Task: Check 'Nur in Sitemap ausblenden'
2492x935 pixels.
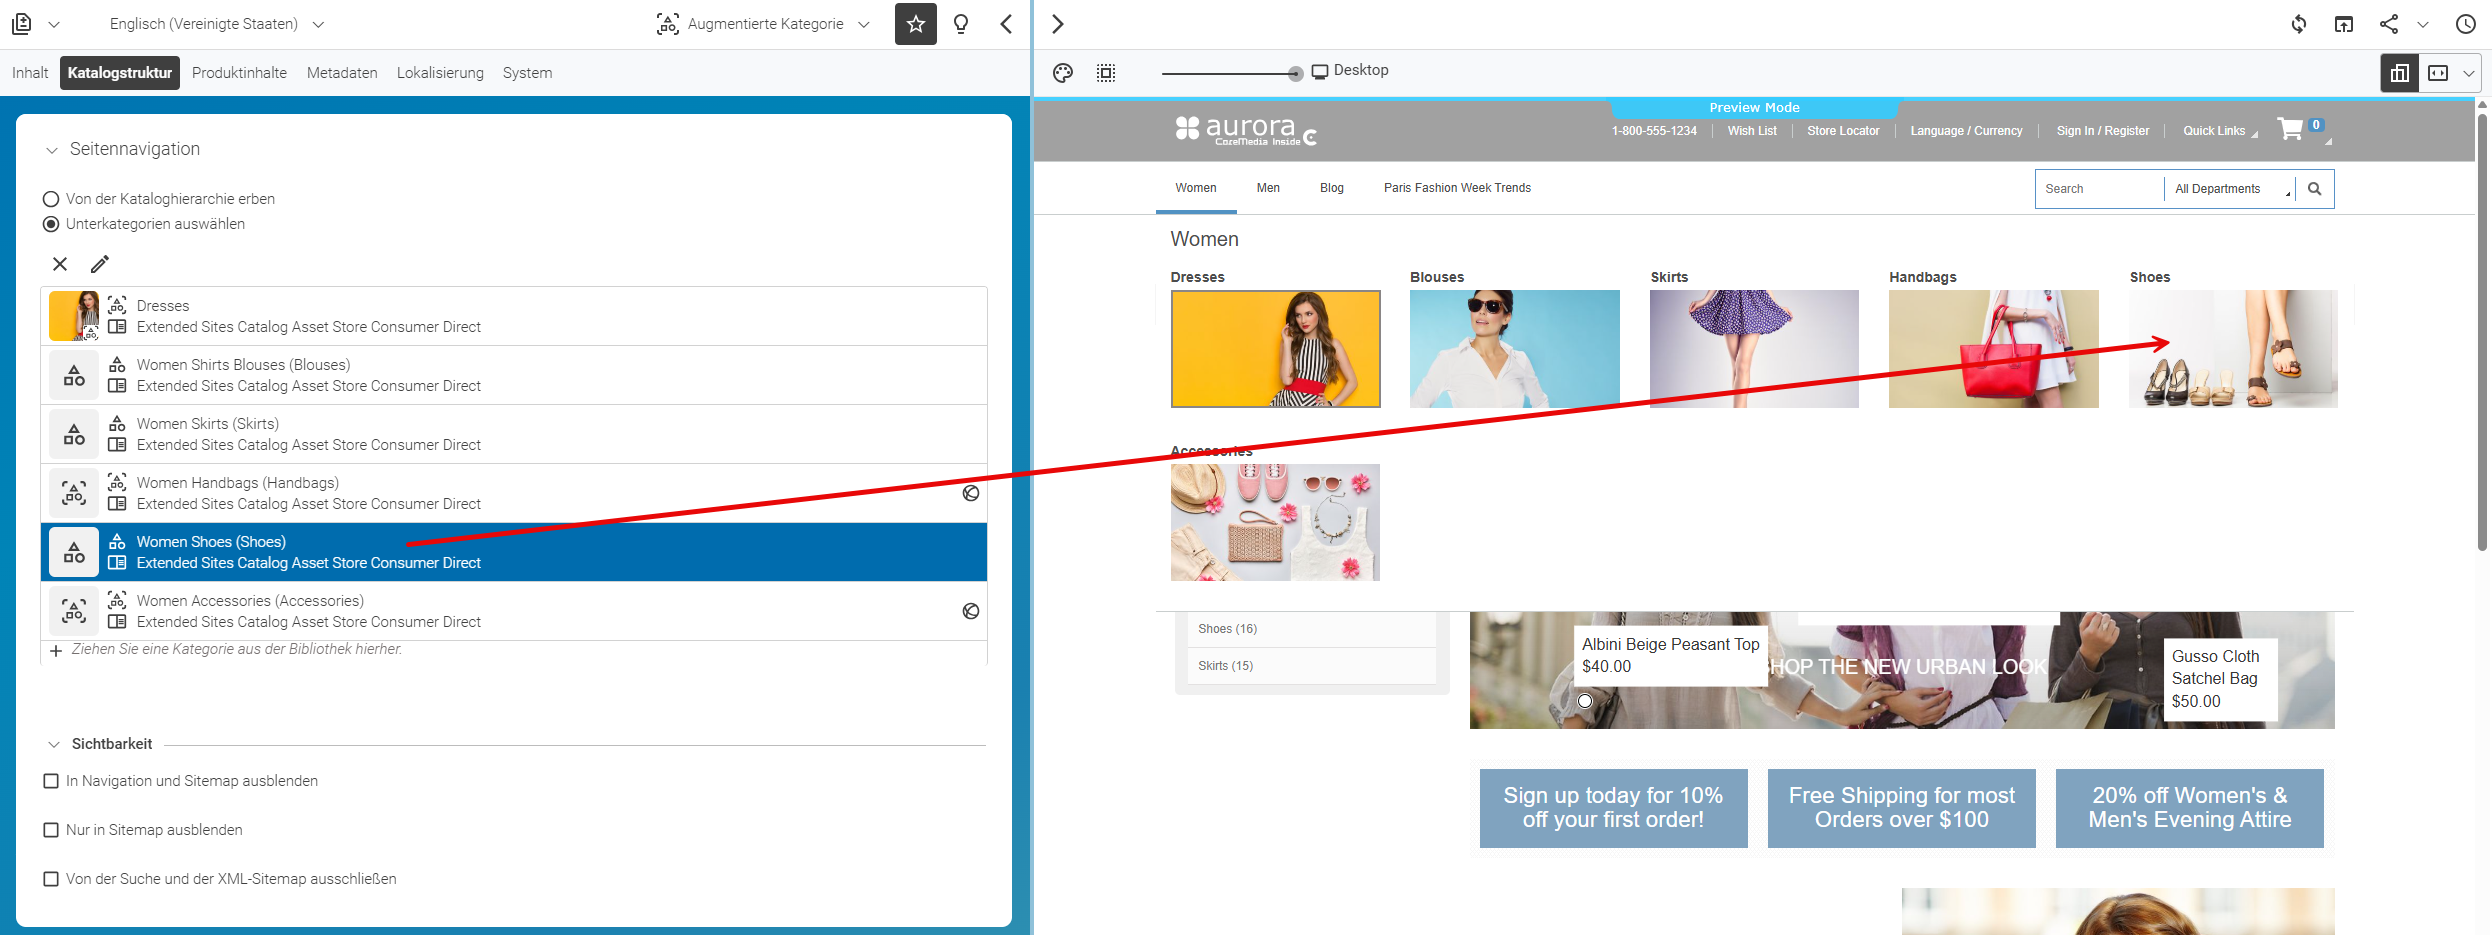Action: [x=51, y=830]
